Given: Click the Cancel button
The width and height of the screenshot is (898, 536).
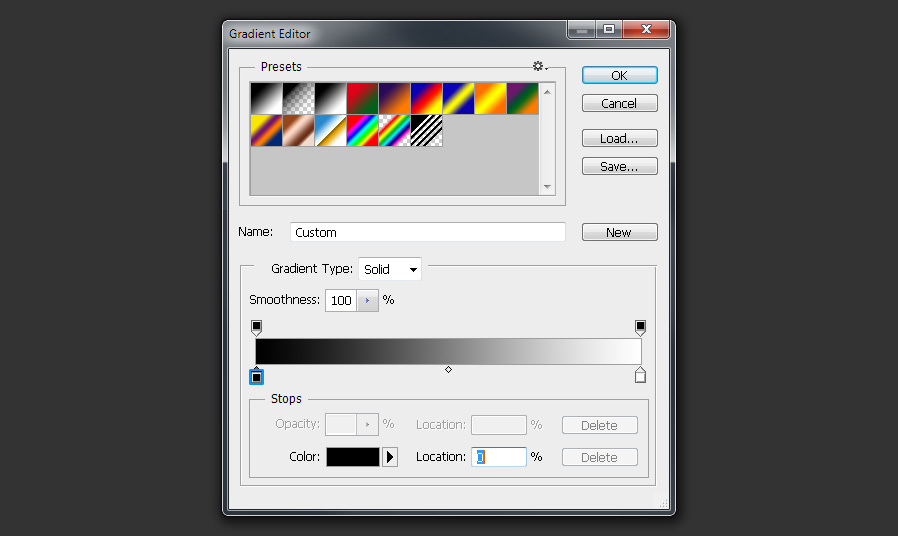Looking at the screenshot, I should pyautogui.click(x=620, y=104).
